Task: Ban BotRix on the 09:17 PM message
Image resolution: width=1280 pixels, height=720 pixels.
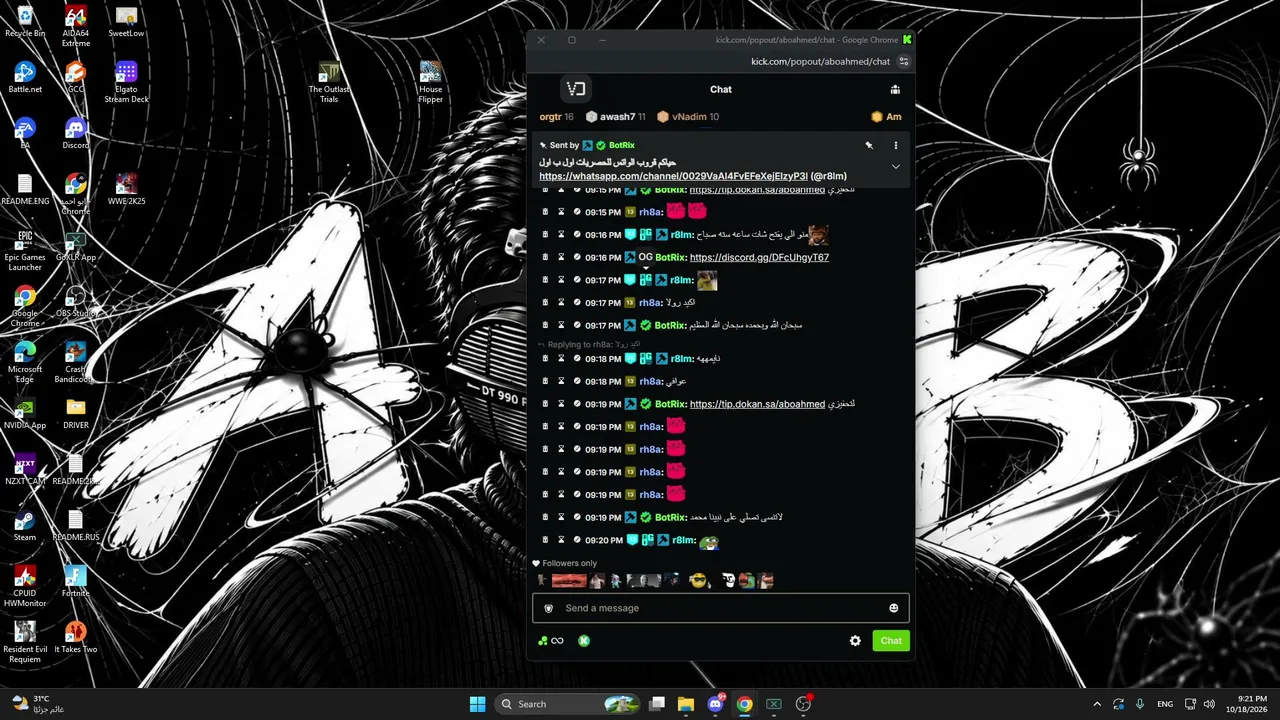Action: [x=577, y=325]
